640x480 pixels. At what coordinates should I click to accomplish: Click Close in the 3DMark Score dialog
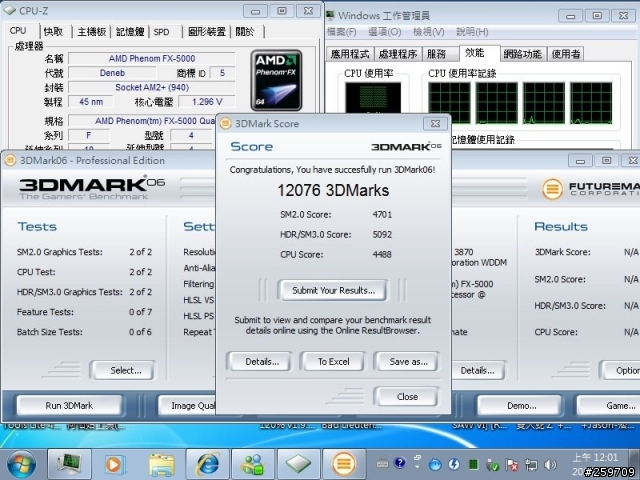pos(407,396)
